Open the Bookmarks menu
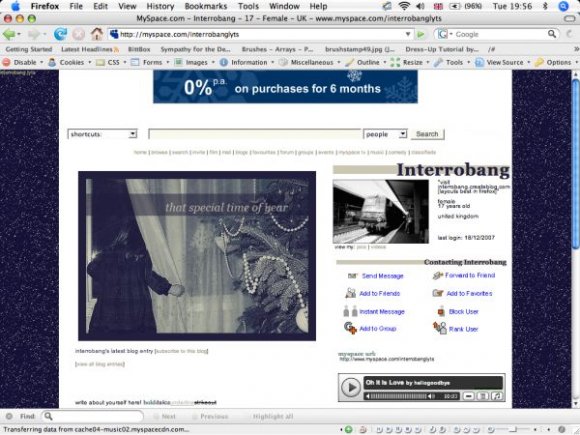Screen dimensions: 580x435 pyautogui.click(x=206, y=6)
